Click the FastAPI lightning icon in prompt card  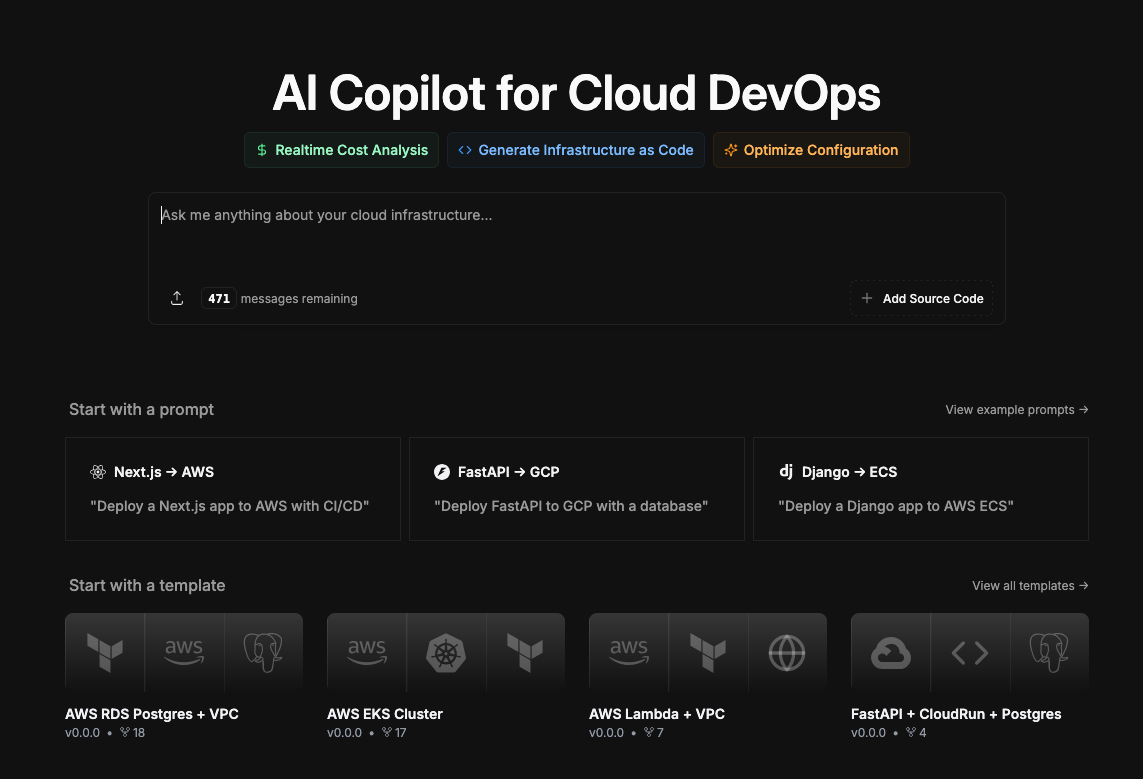[442, 471]
